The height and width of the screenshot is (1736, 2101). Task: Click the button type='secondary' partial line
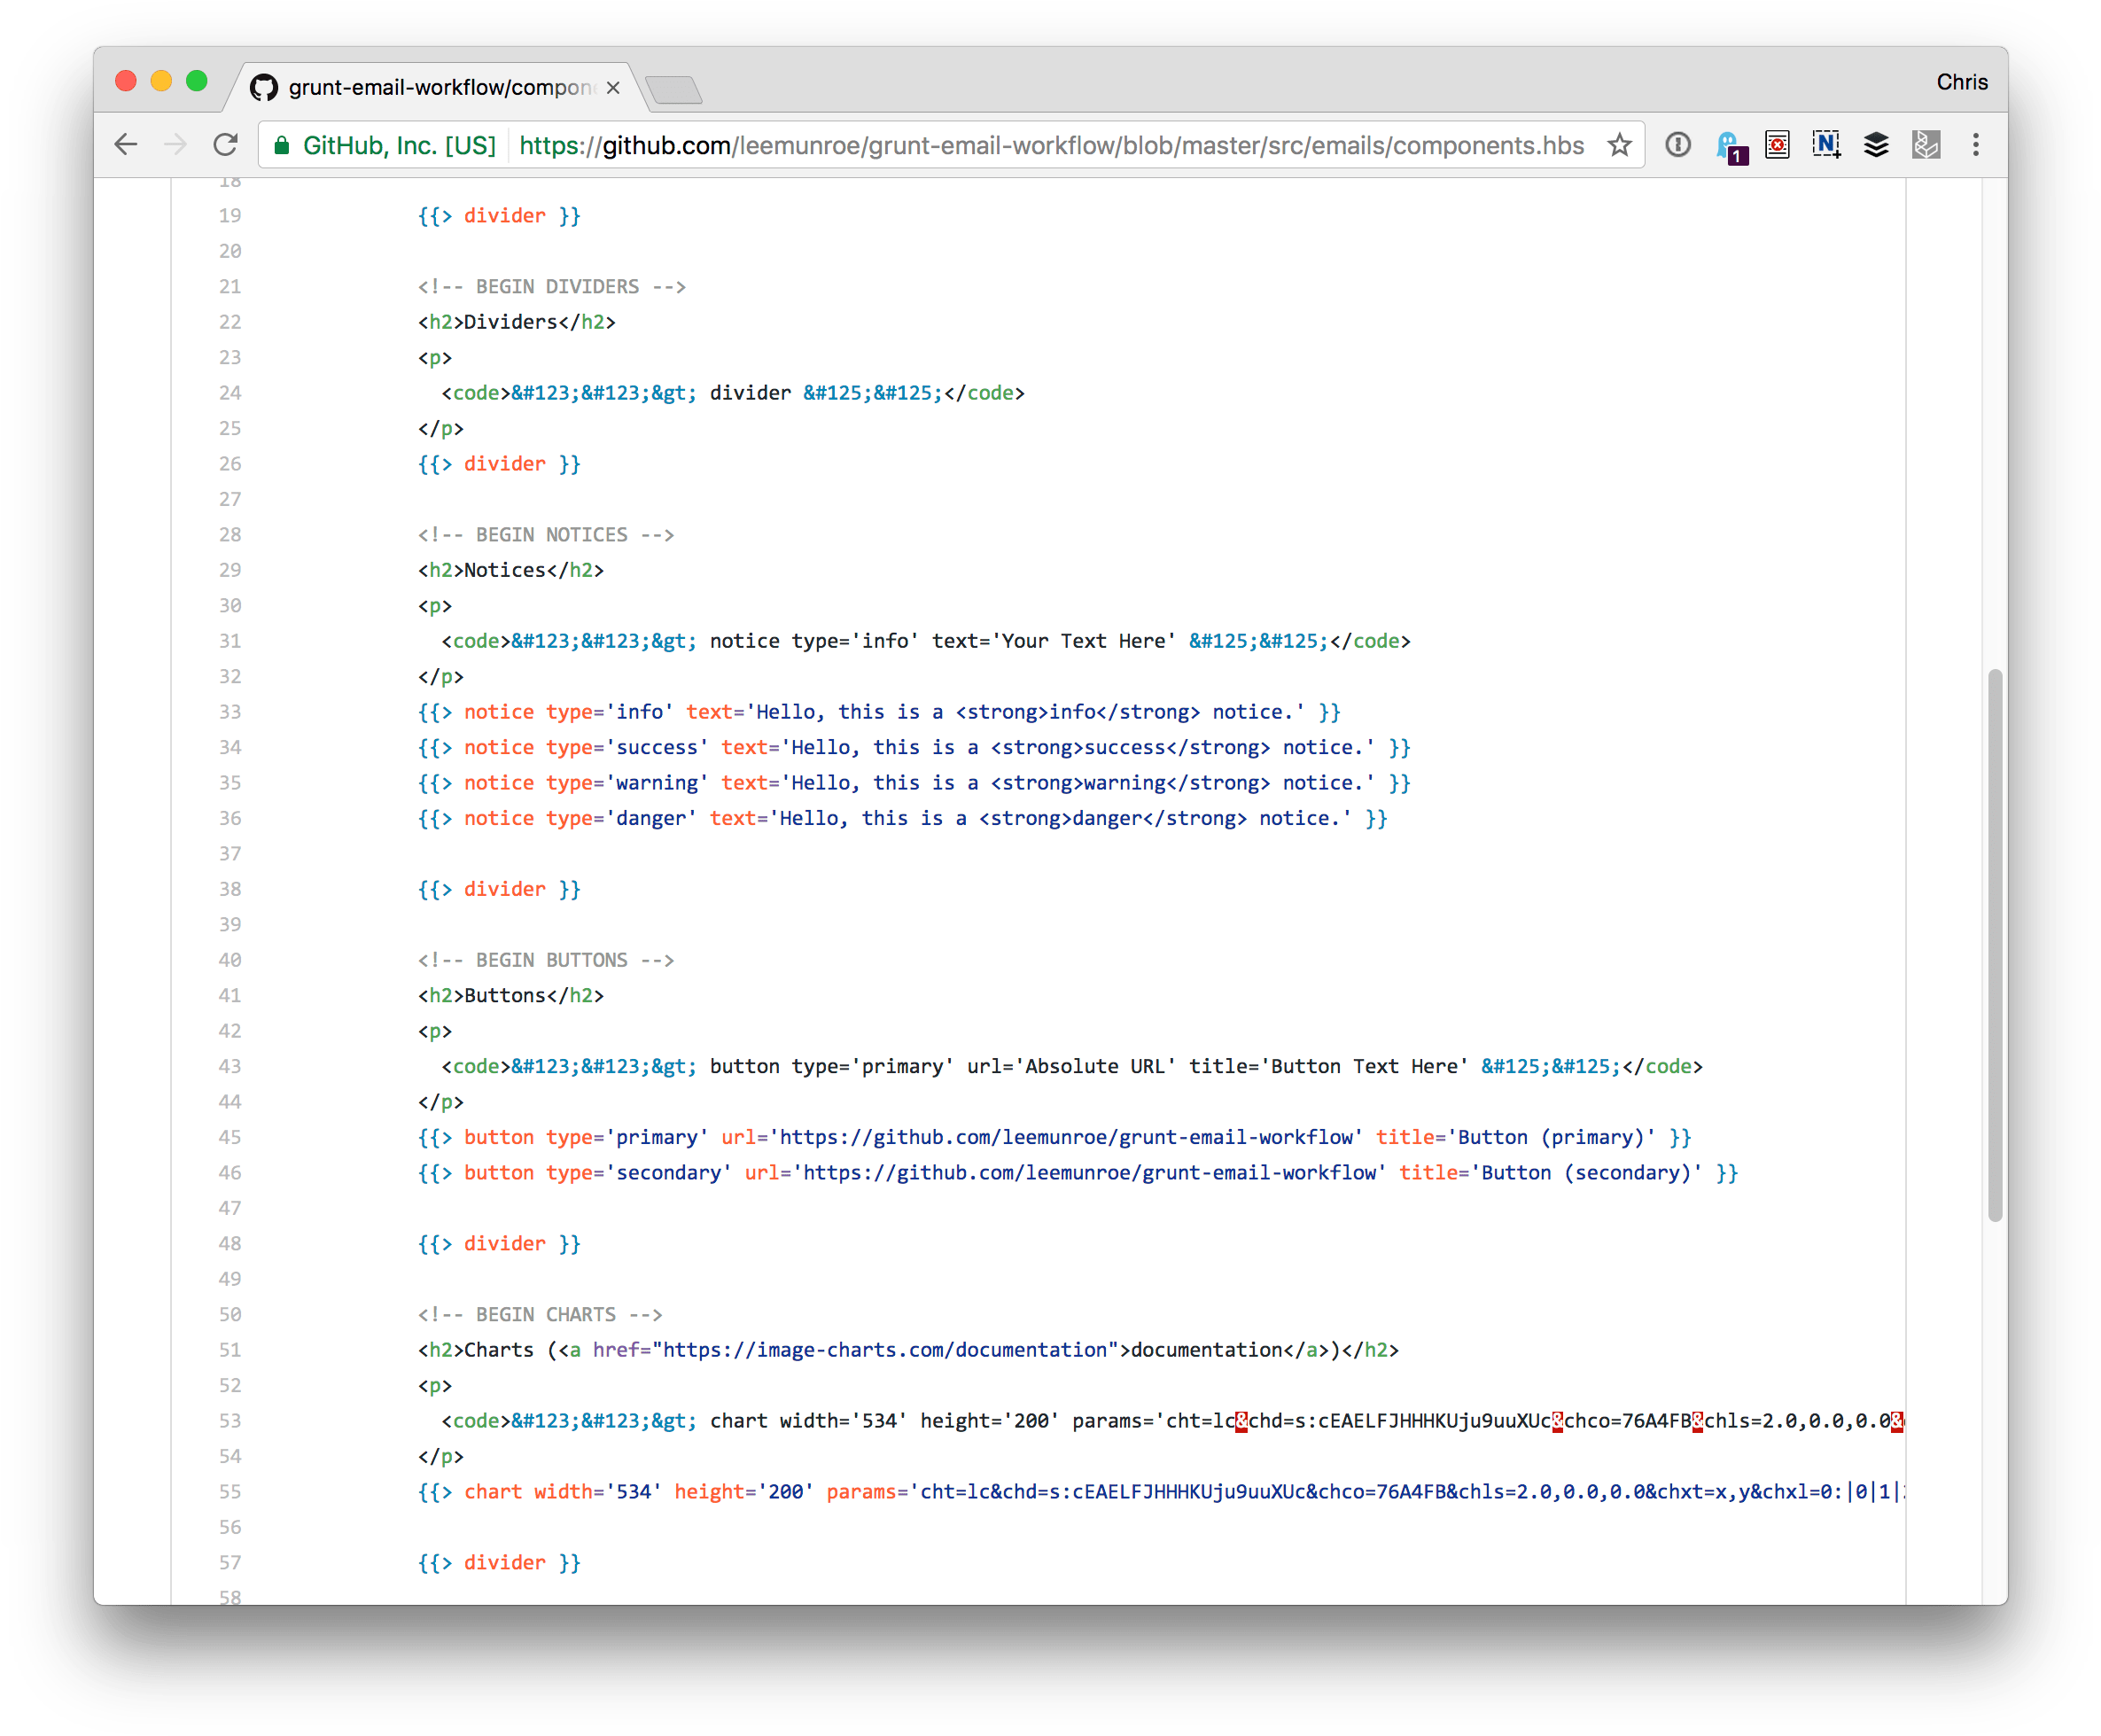click(x=1078, y=1172)
